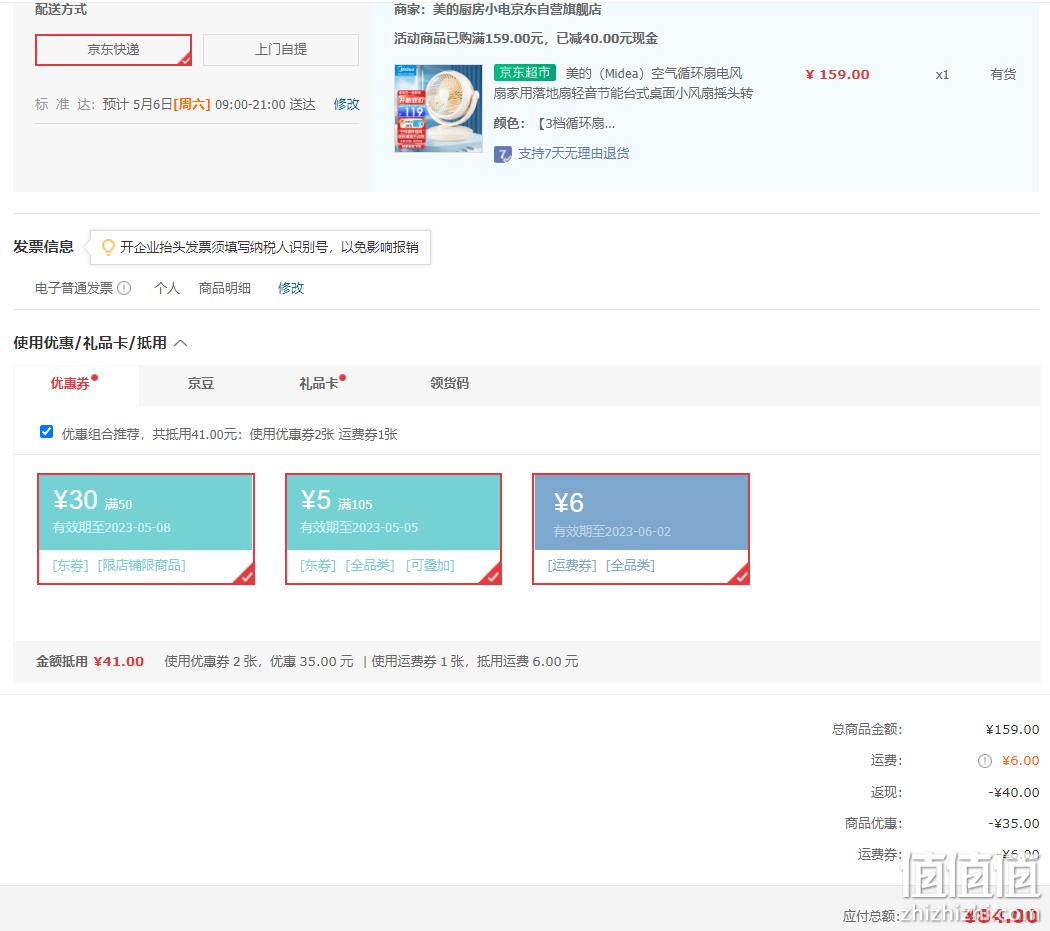Image resolution: width=1050 pixels, height=931 pixels.
Task: Choose 上门自提 pickup option
Action: 281,50
